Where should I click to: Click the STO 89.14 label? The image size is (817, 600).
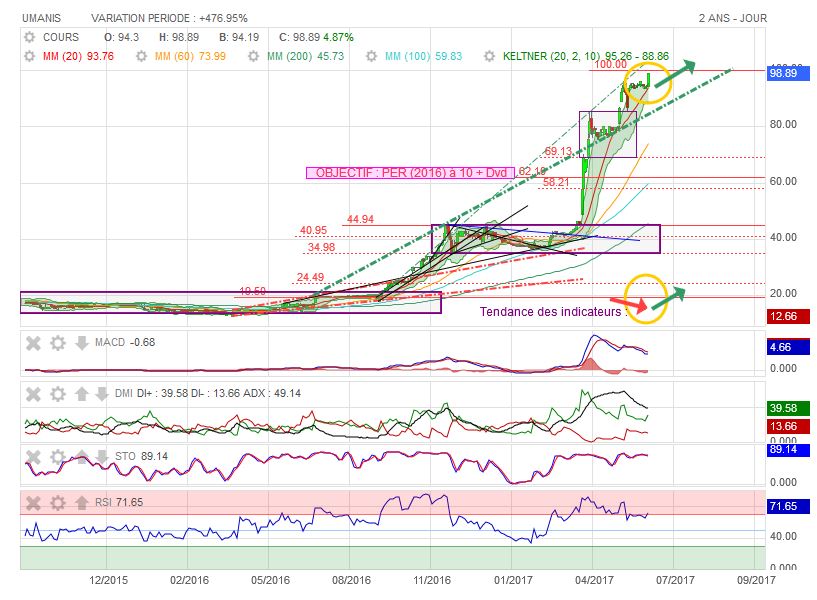point(141,457)
